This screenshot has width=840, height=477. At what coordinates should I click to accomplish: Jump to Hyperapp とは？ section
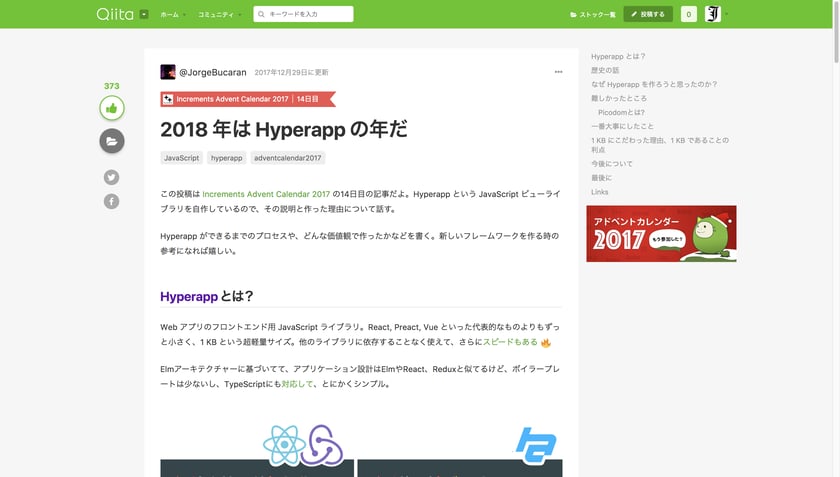click(x=618, y=56)
